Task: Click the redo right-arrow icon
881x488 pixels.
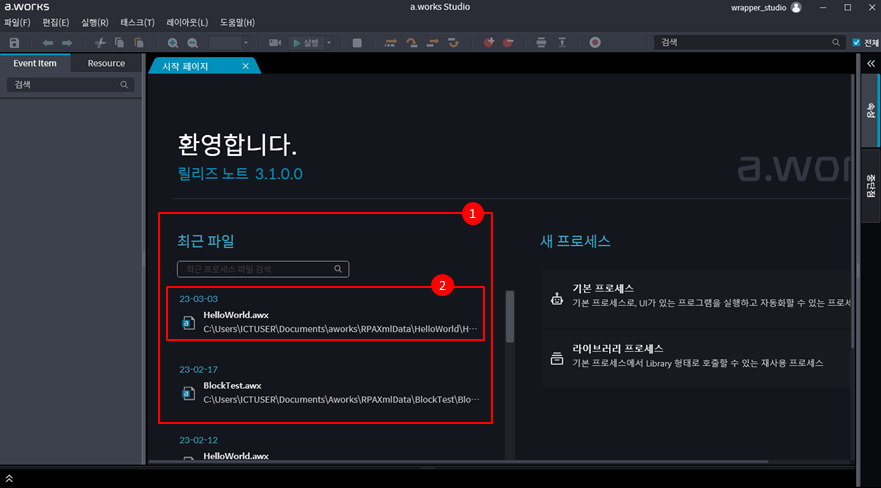Action: click(x=67, y=43)
